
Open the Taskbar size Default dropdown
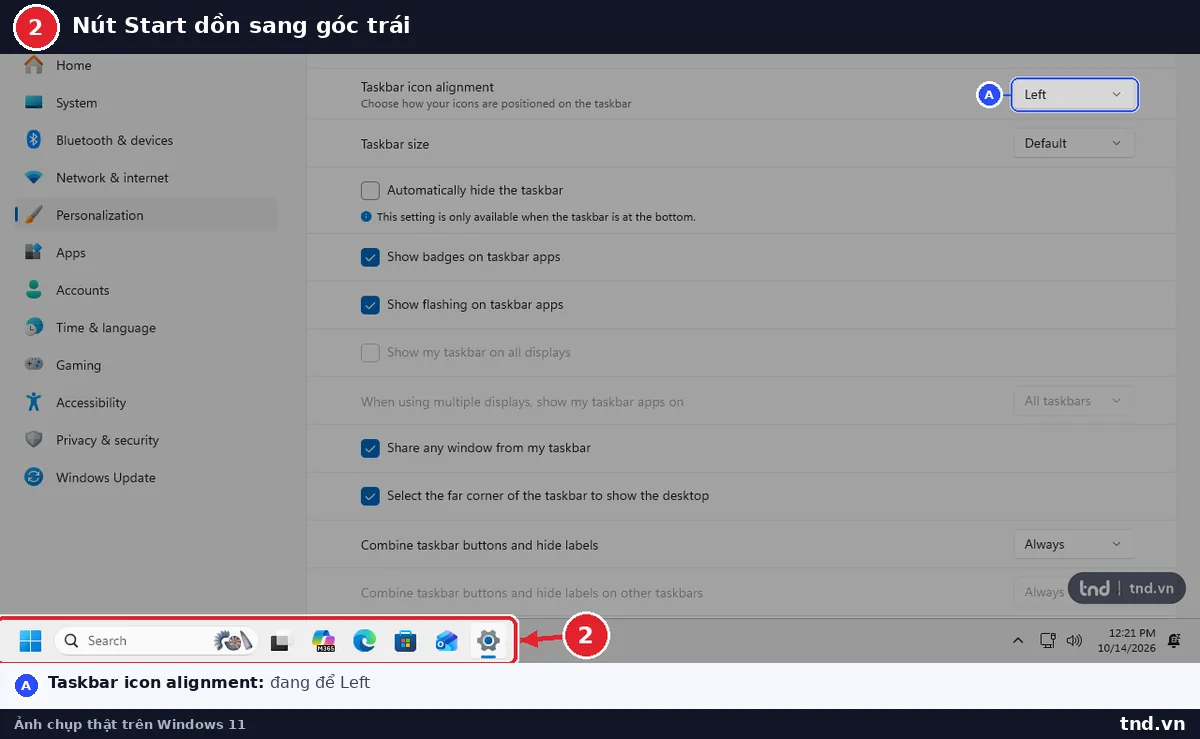pos(1074,143)
